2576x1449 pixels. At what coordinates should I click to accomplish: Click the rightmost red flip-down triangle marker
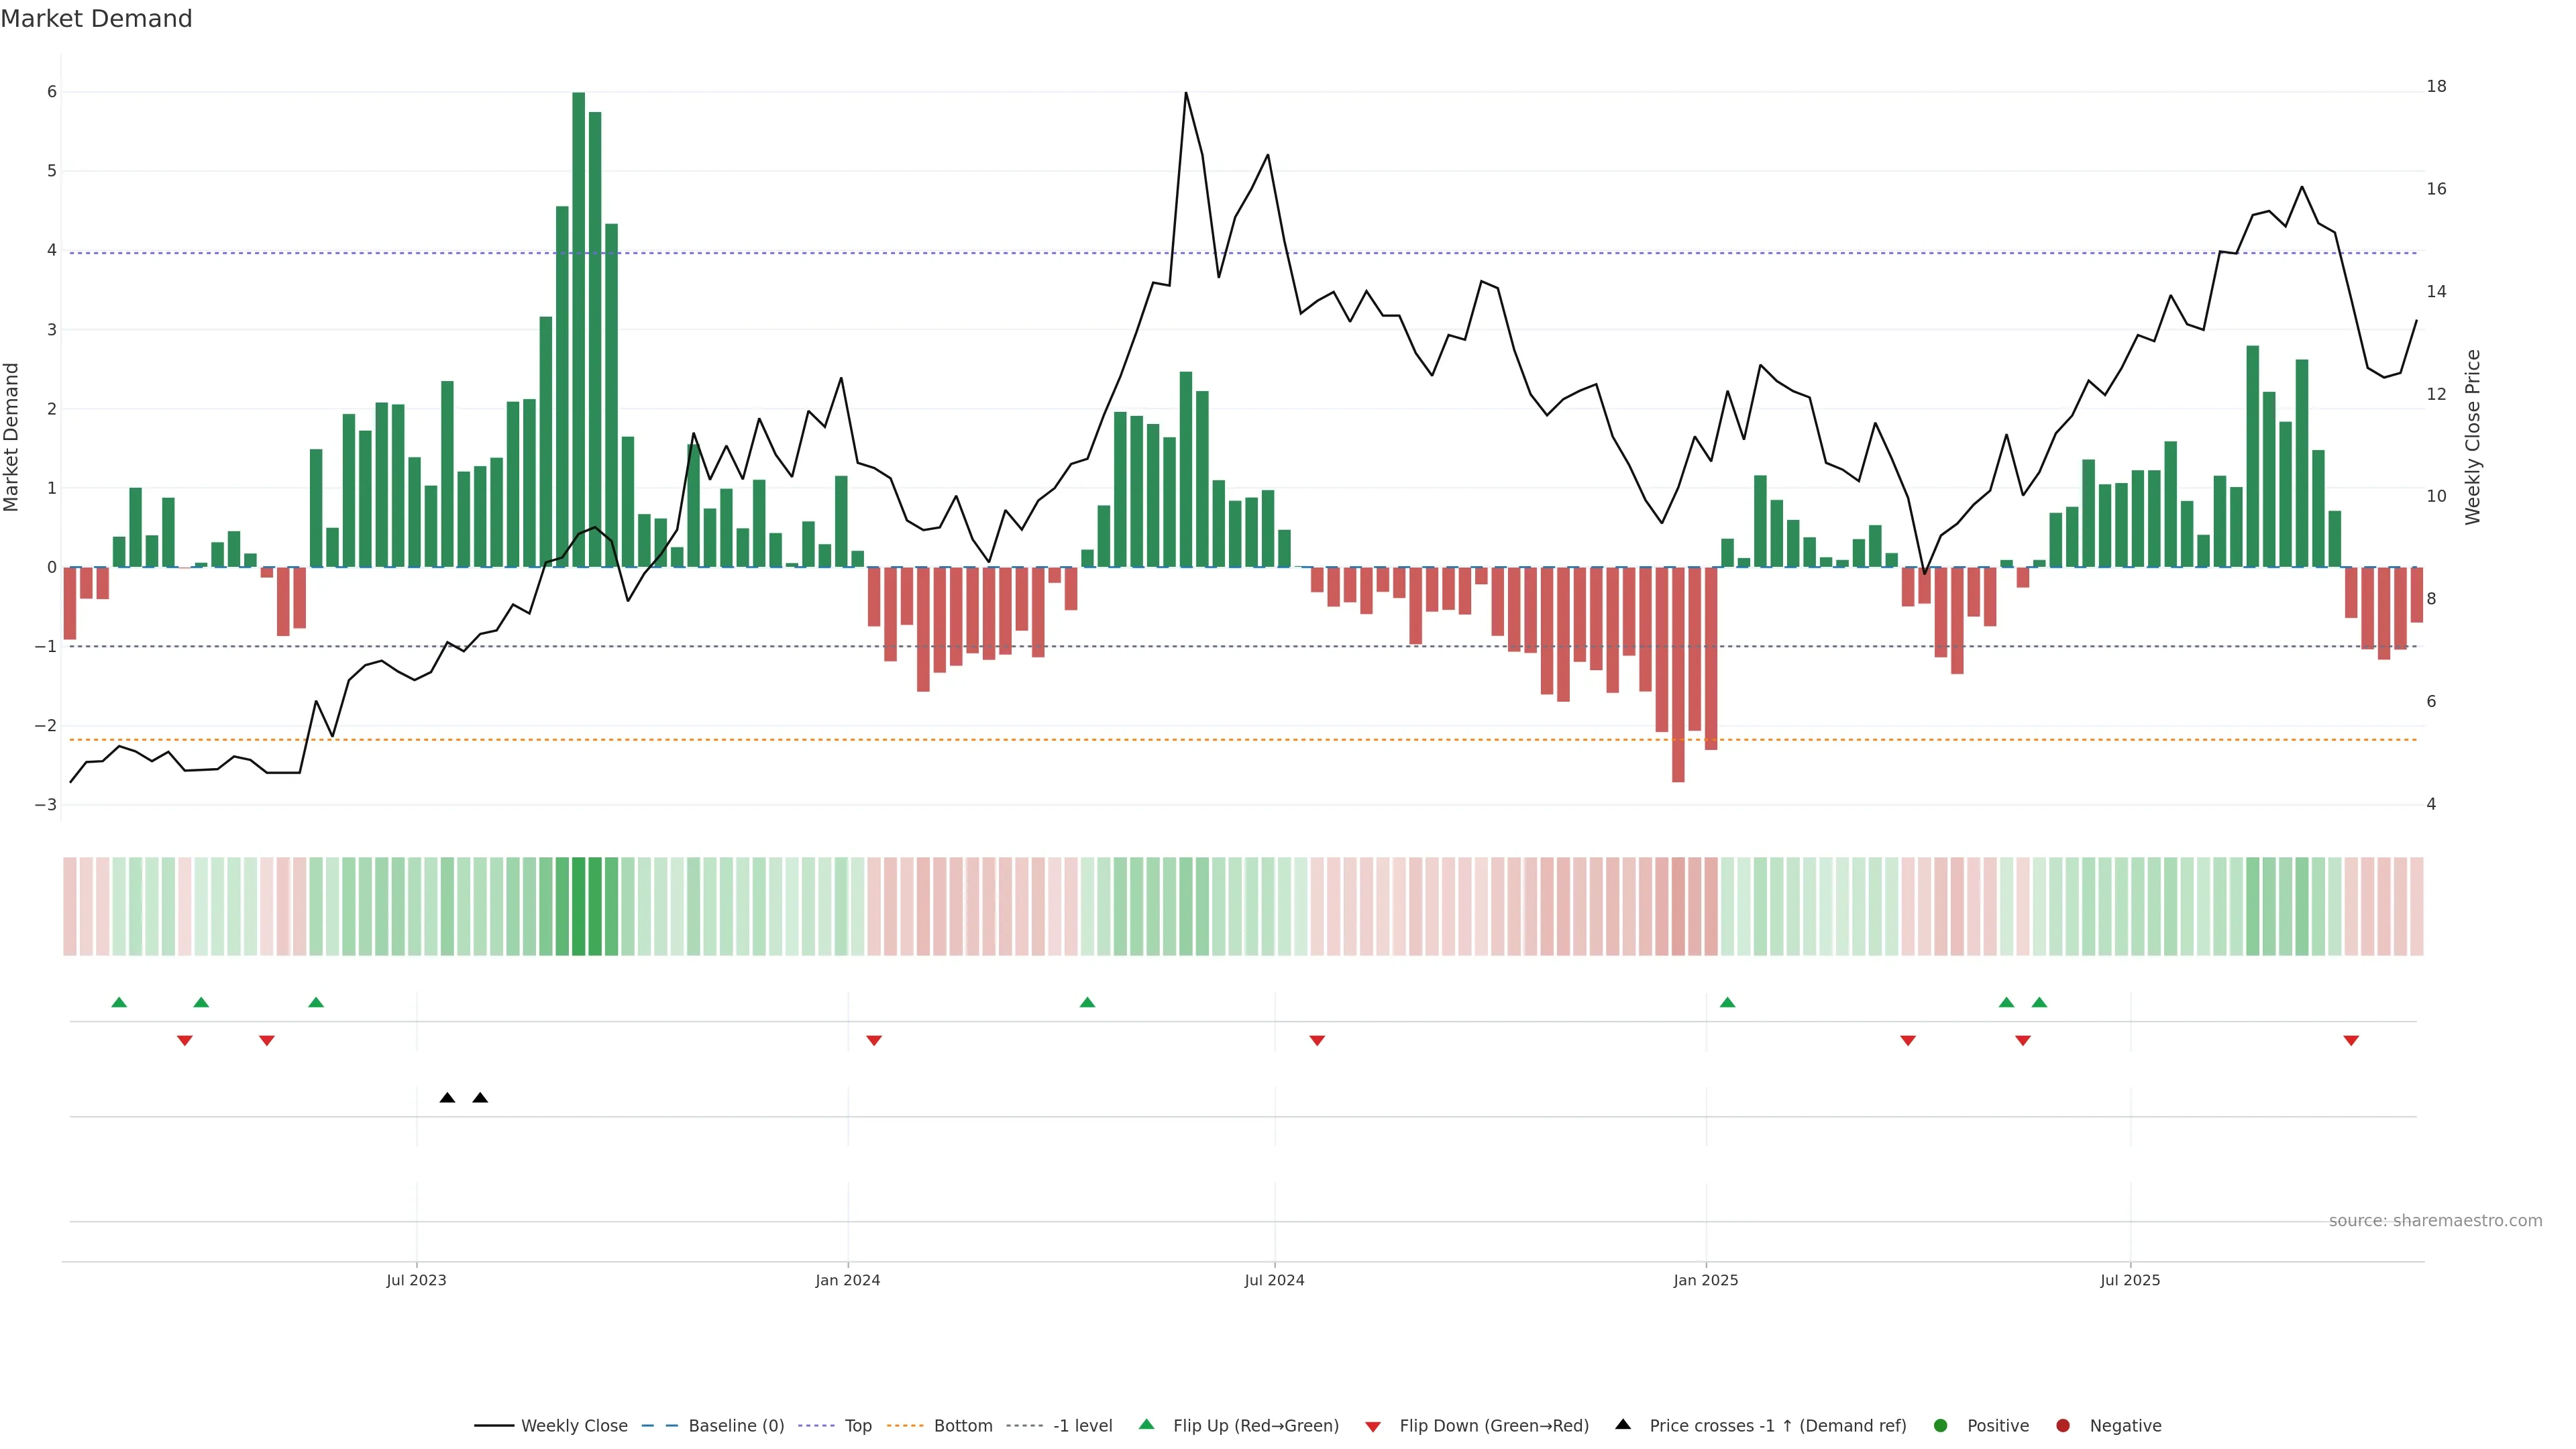point(2351,1041)
